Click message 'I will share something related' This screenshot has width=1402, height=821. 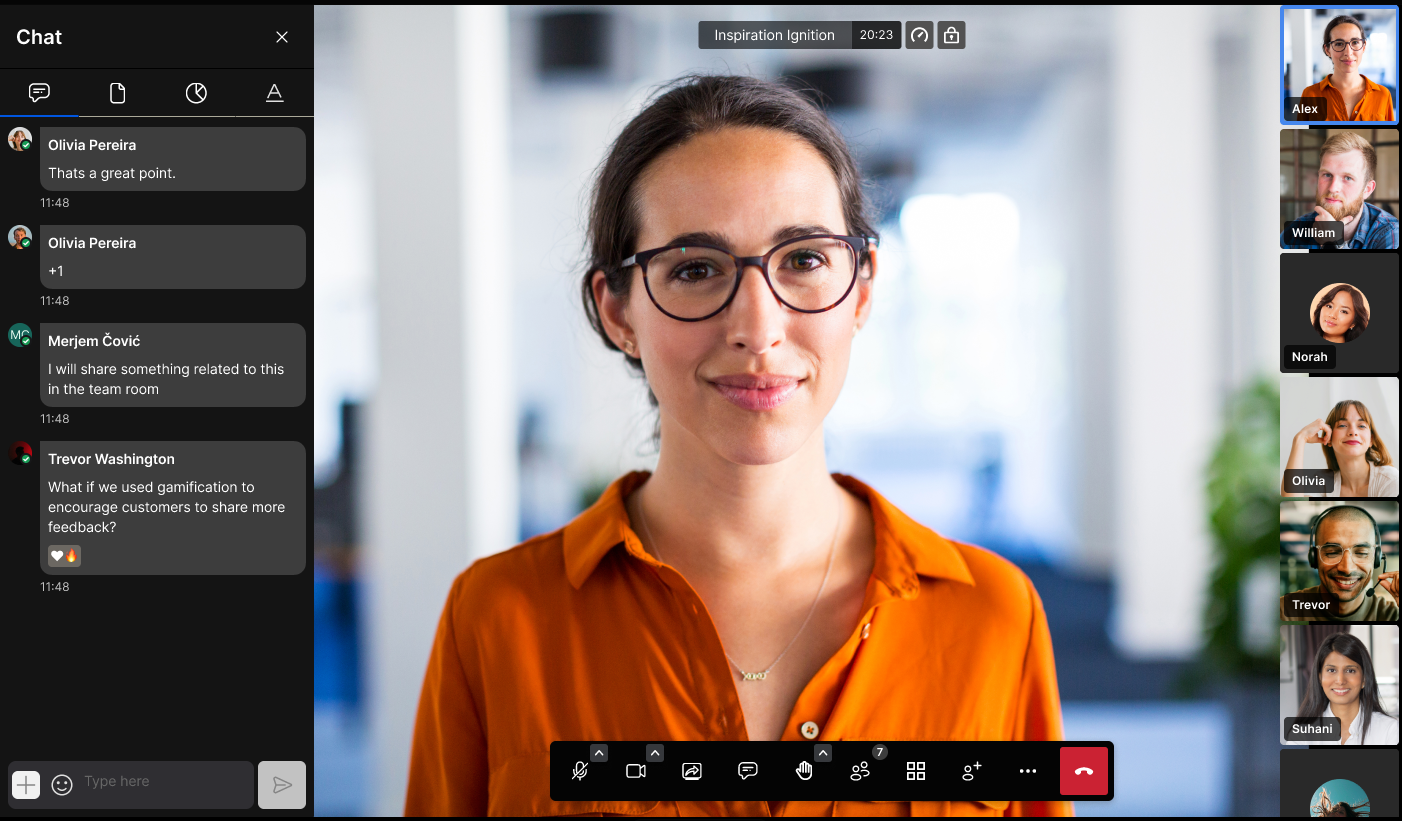tap(166, 379)
